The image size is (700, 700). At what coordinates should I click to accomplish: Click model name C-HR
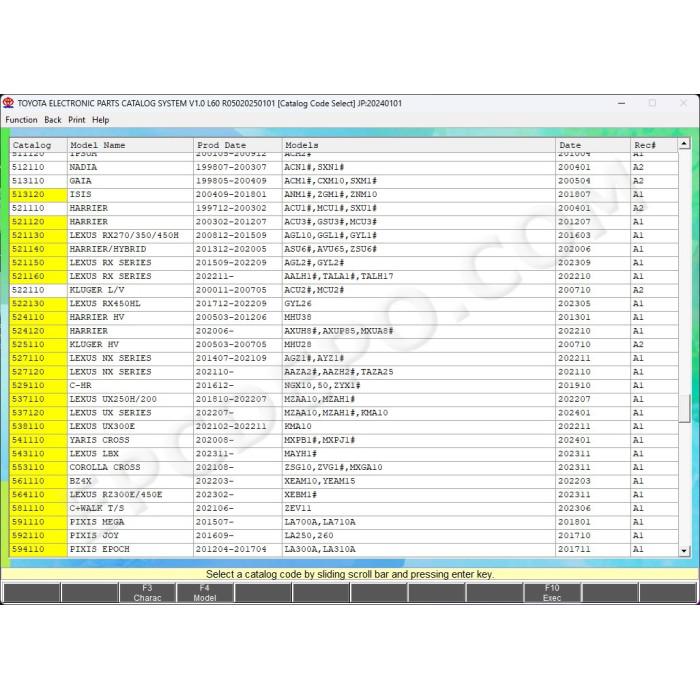pyautogui.click(x=80, y=385)
